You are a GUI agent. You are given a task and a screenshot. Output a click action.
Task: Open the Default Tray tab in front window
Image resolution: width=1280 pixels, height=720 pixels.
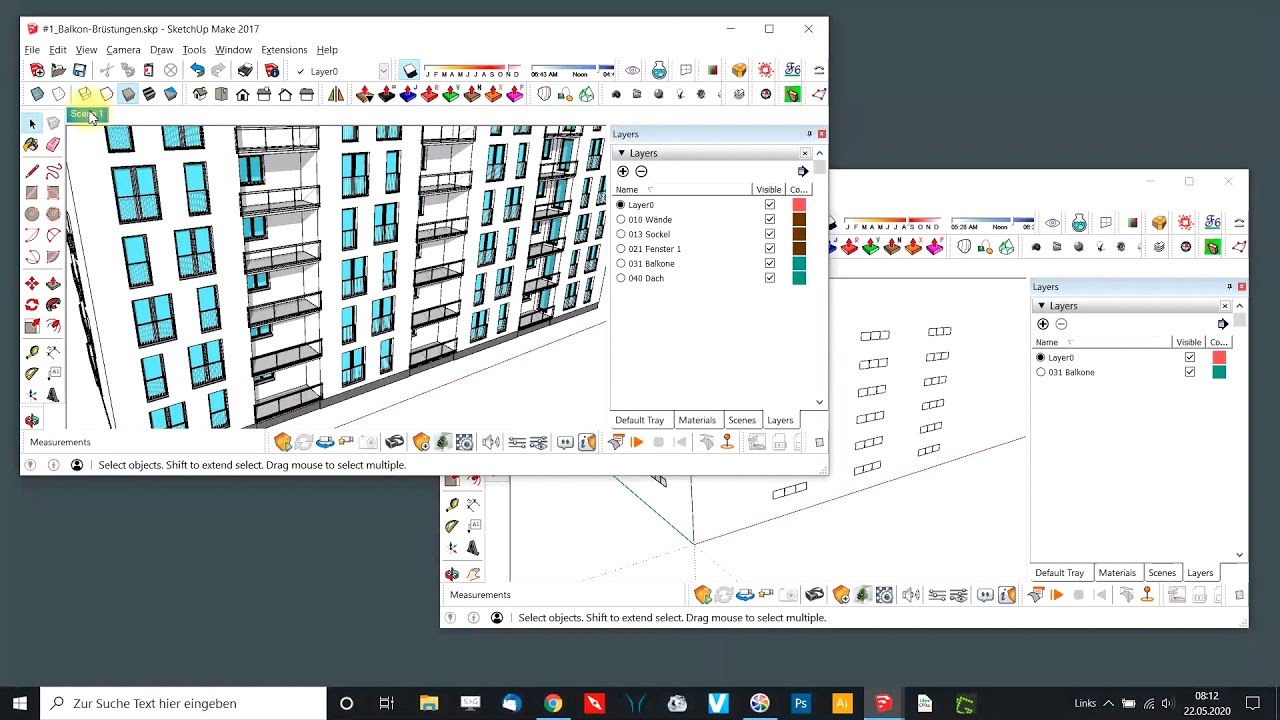[639, 420]
